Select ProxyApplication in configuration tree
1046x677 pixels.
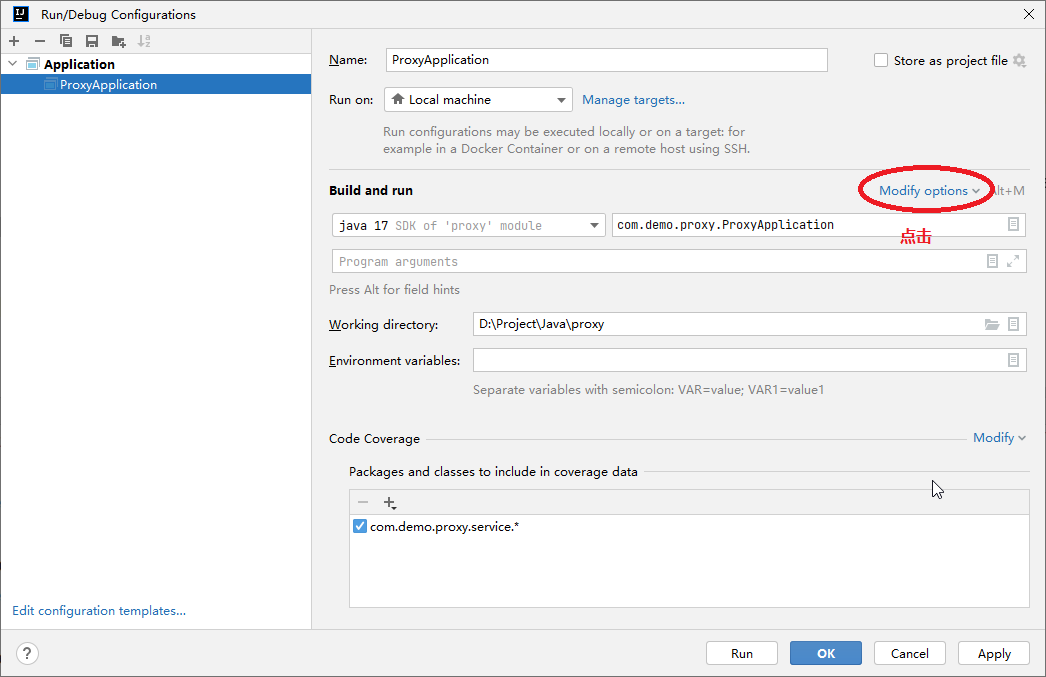(x=108, y=85)
